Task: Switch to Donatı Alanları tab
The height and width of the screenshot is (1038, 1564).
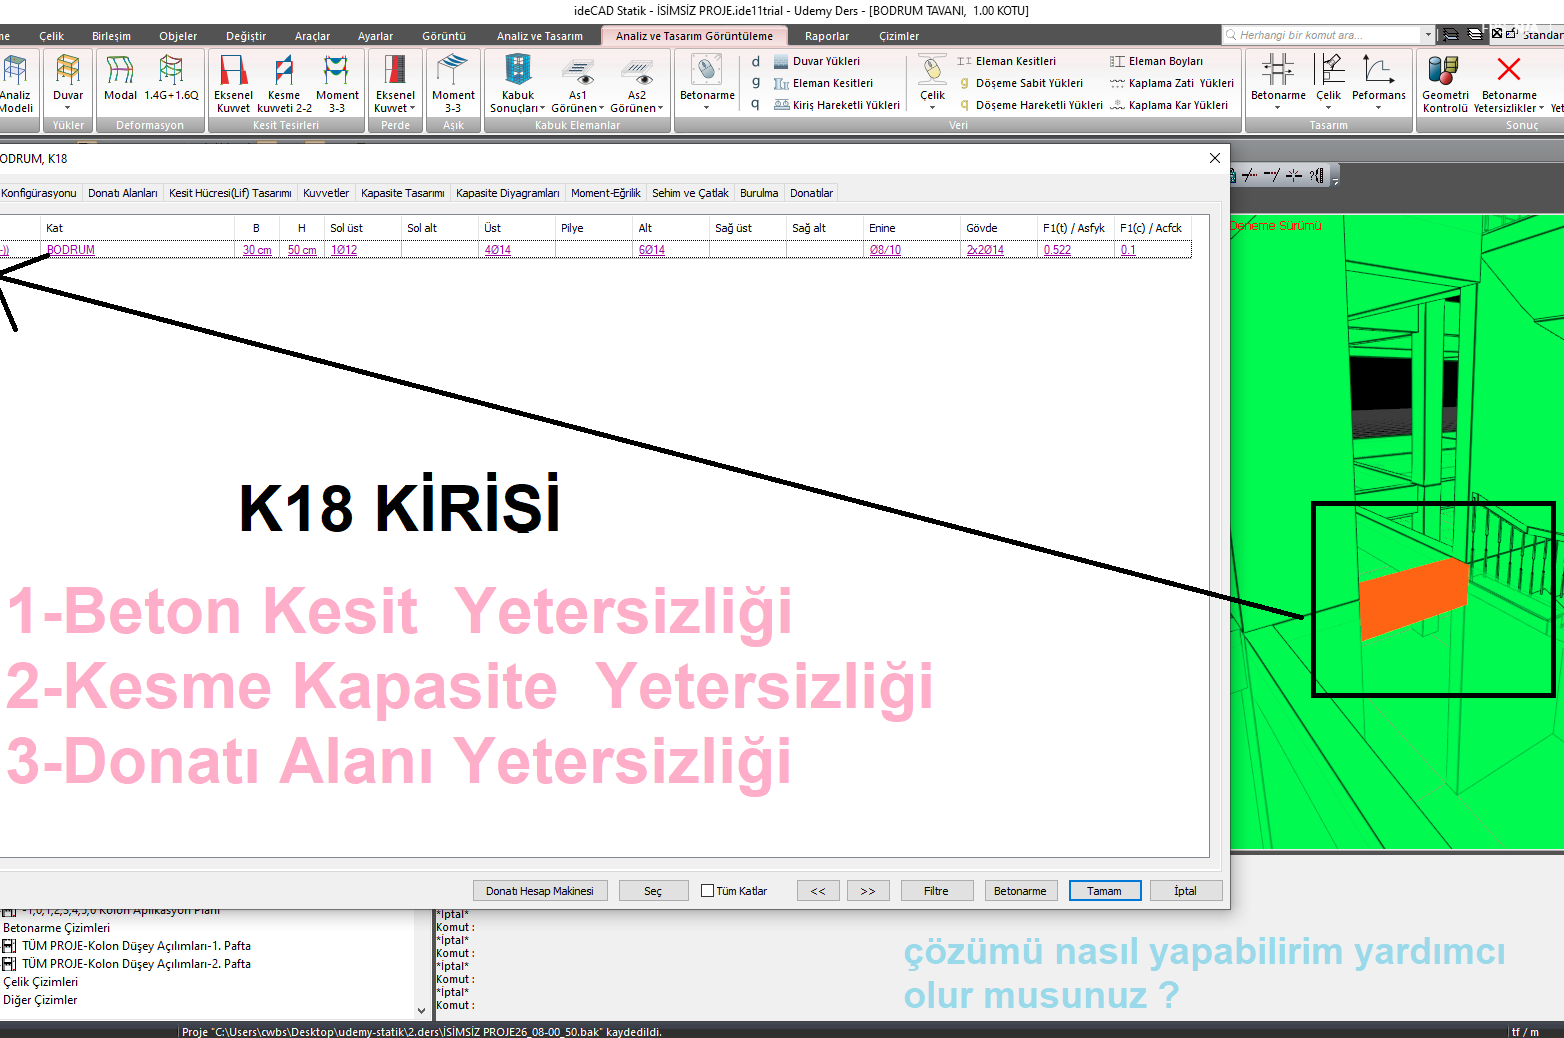Action: click(x=122, y=193)
